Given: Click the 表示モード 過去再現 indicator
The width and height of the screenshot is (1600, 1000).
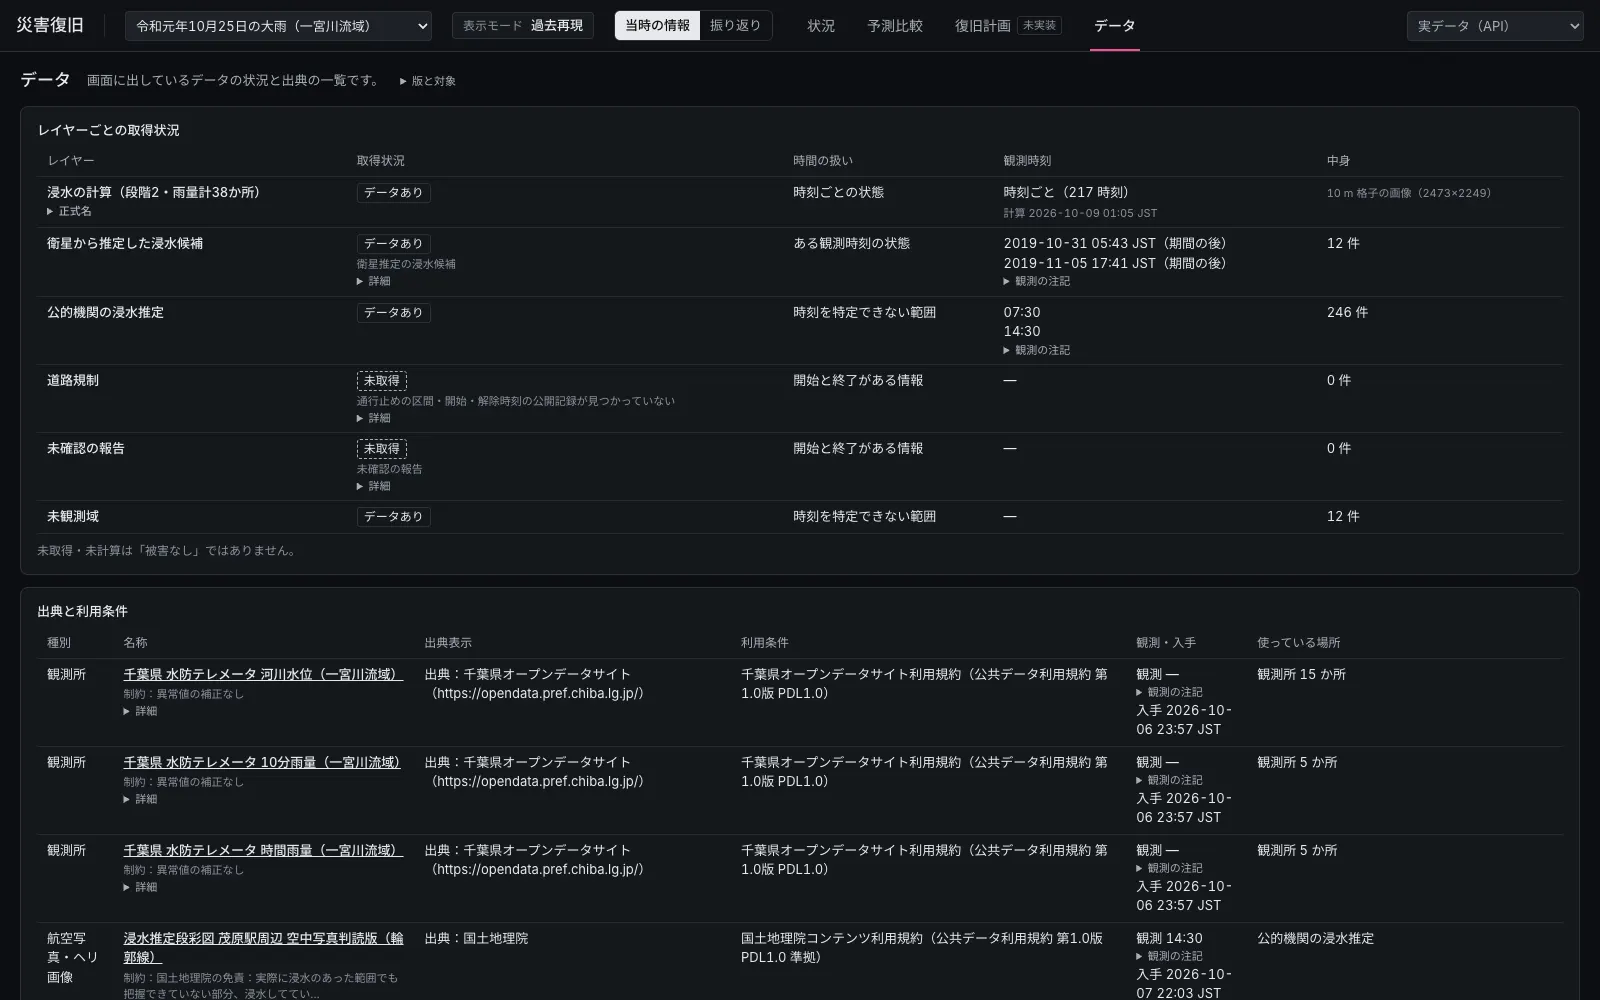Looking at the screenshot, I should pos(523,26).
